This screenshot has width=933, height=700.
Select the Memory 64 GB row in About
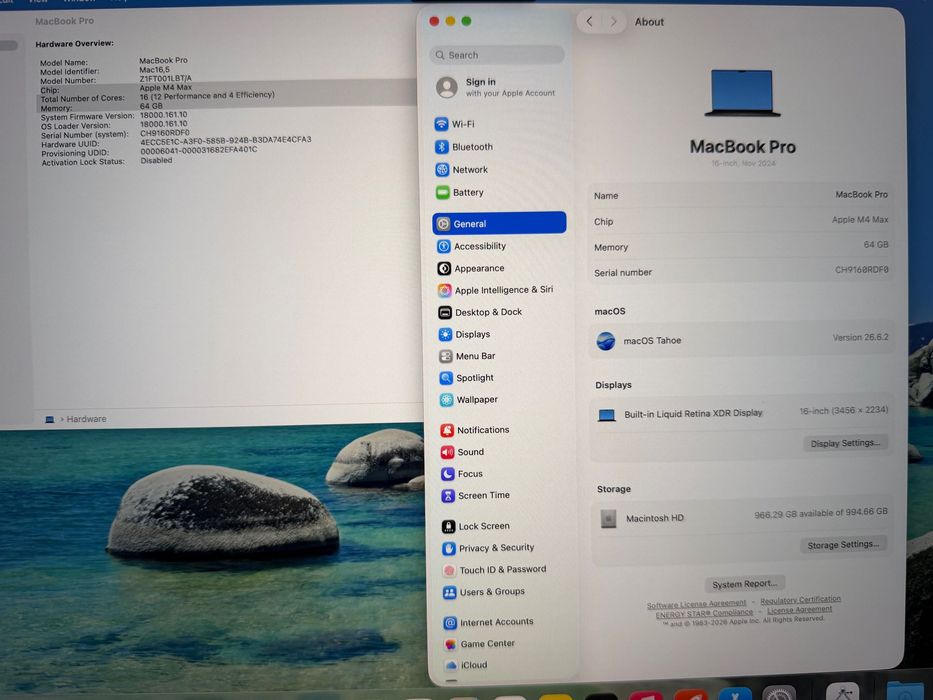(741, 246)
